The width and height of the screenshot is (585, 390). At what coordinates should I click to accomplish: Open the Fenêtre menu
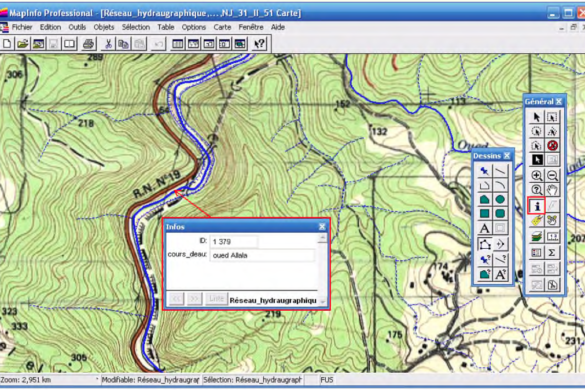(x=251, y=27)
